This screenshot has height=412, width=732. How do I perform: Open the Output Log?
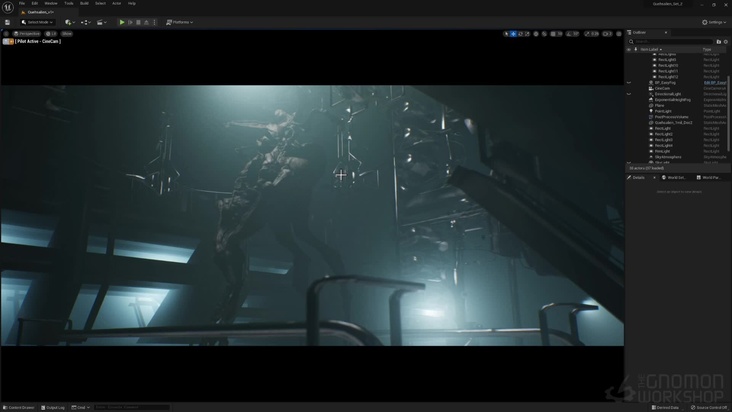(53, 407)
